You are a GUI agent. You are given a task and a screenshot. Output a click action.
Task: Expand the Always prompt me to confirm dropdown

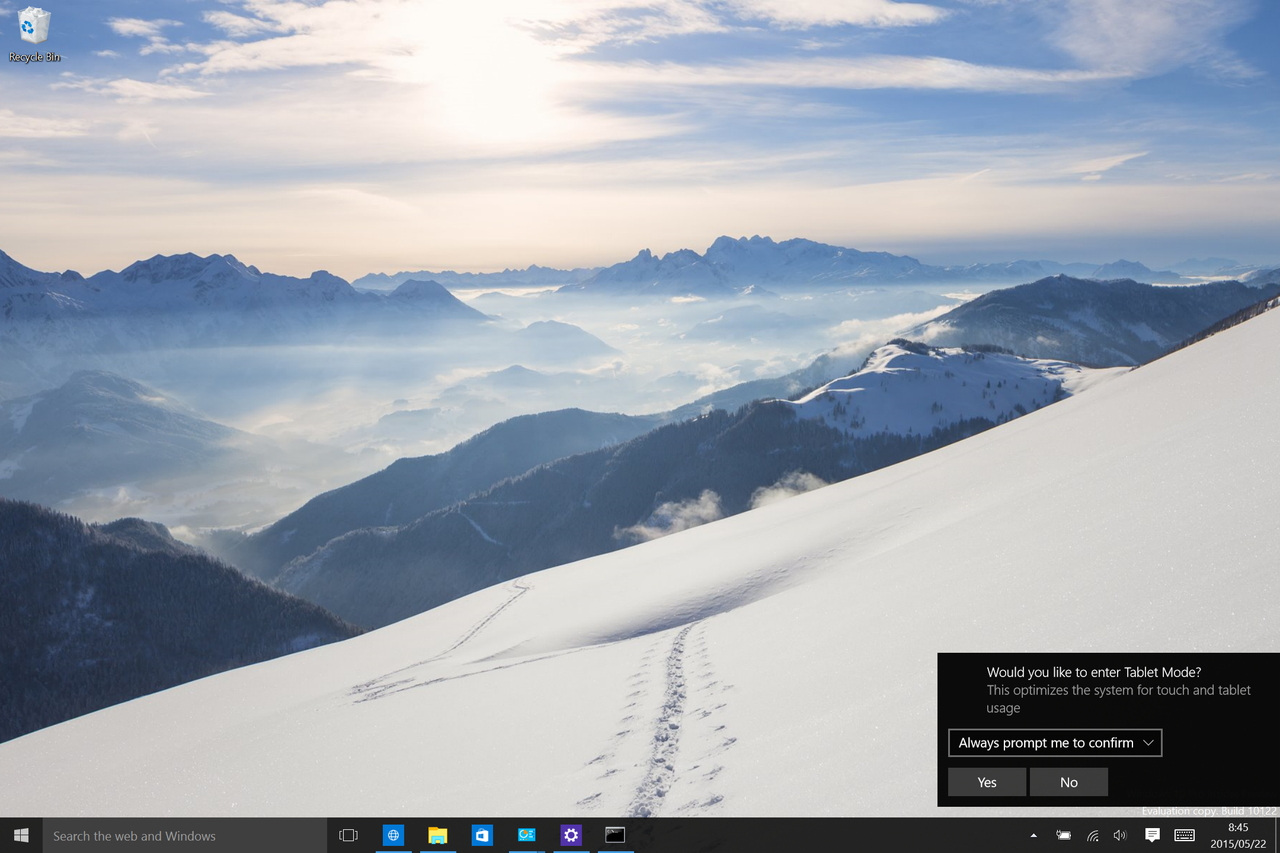[x=1055, y=743]
